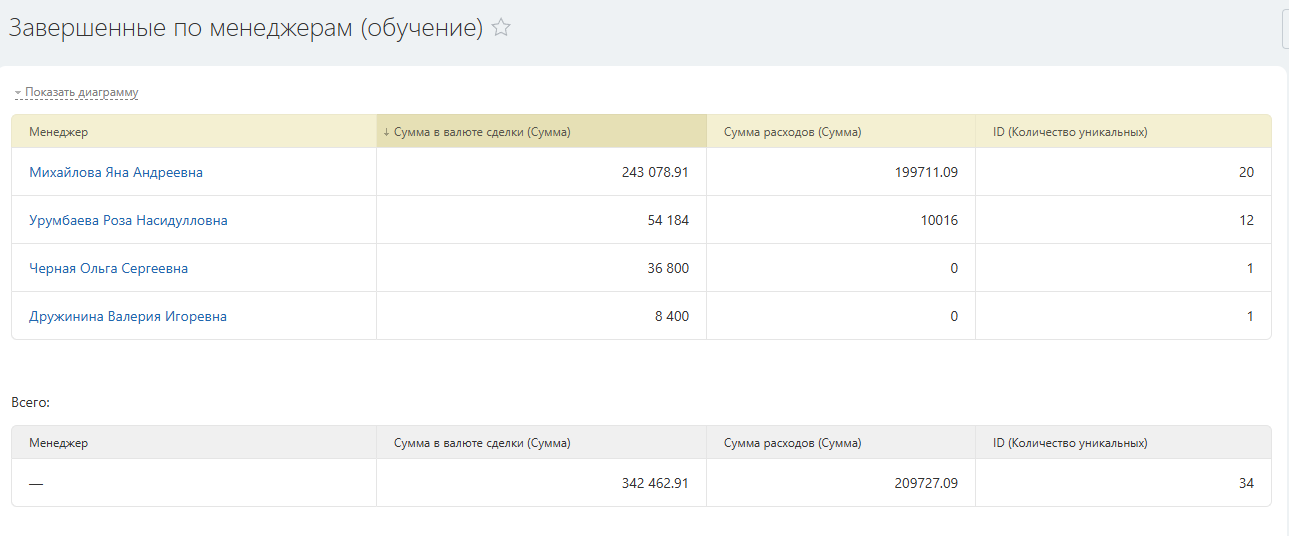Click the 54 184 deal sum cell
The width and height of the screenshot is (1289, 536).
(x=668, y=221)
